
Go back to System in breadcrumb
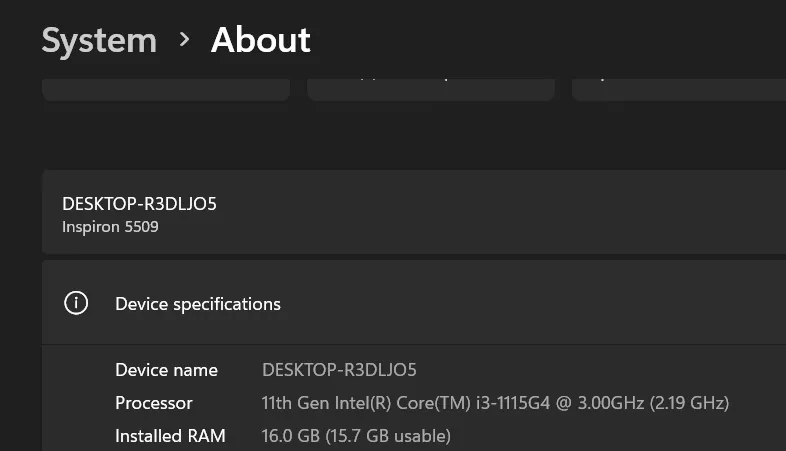pyautogui.click(x=99, y=40)
